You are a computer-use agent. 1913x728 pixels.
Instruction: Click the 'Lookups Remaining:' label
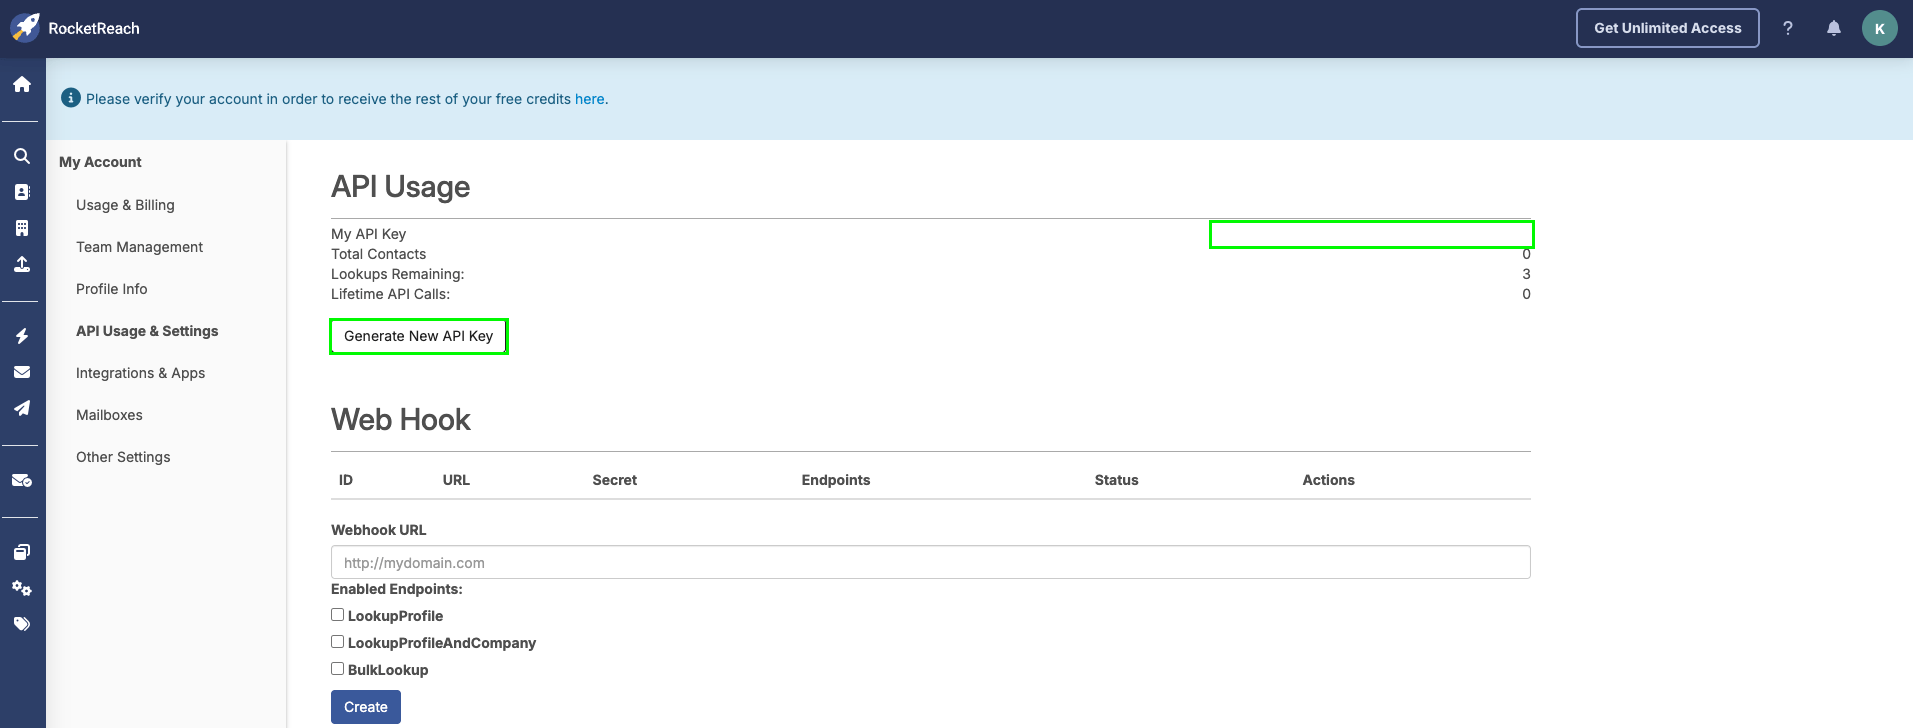pyautogui.click(x=398, y=274)
